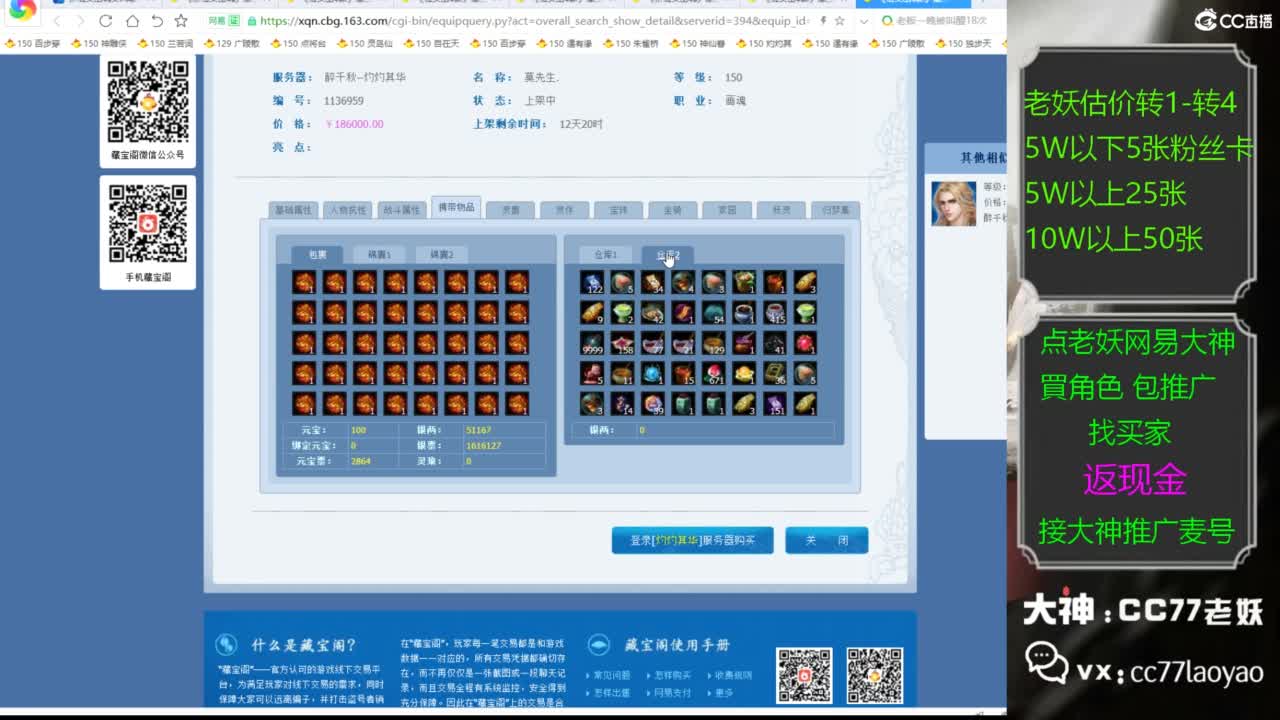1280x720 pixels.
Task: Switch to the 基础属性 tab
Action: (x=294, y=210)
